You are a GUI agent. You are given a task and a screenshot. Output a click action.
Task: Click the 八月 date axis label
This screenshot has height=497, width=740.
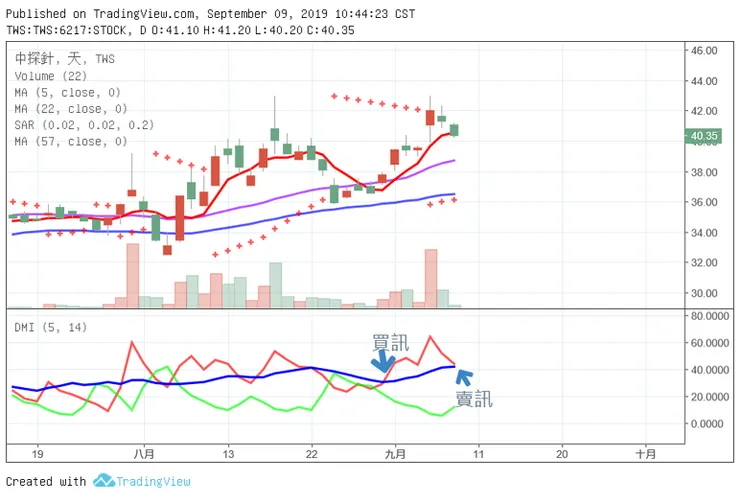coord(144,454)
